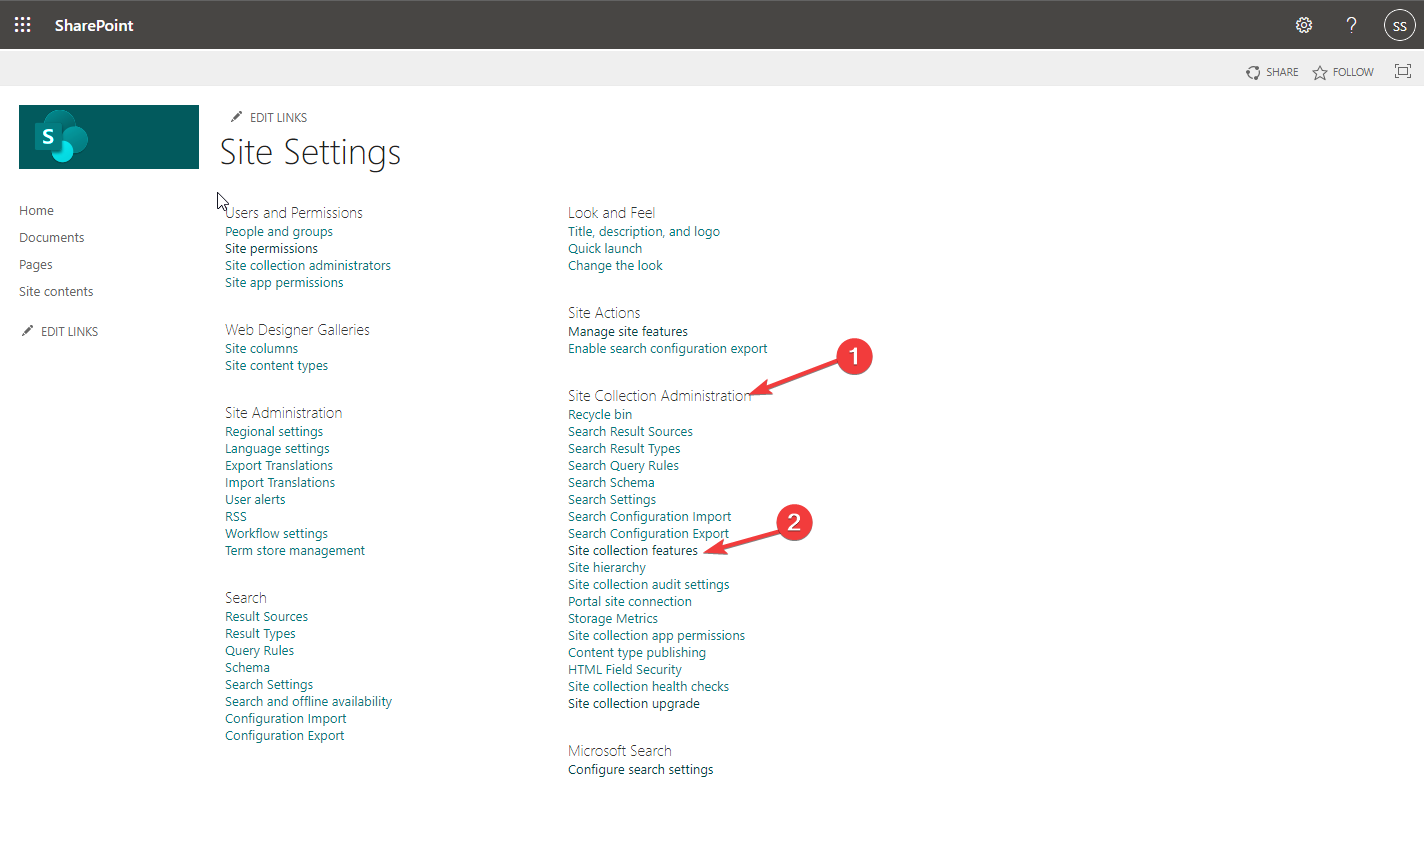Viewport: 1424px width, 865px height.
Task: Open Site app permissions
Action: (x=284, y=282)
